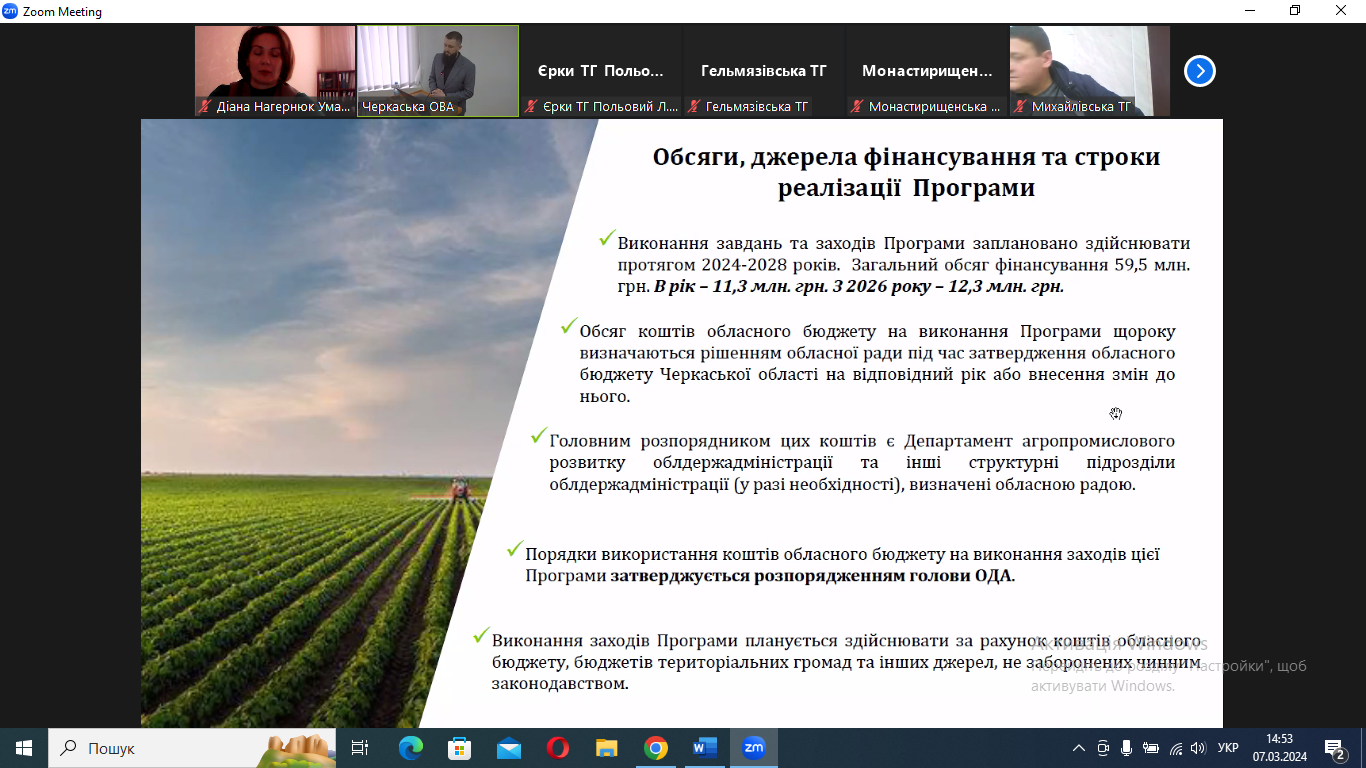The image size is (1366, 768).
Task: Open the Mail app from the taskbar
Action: coord(509,748)
